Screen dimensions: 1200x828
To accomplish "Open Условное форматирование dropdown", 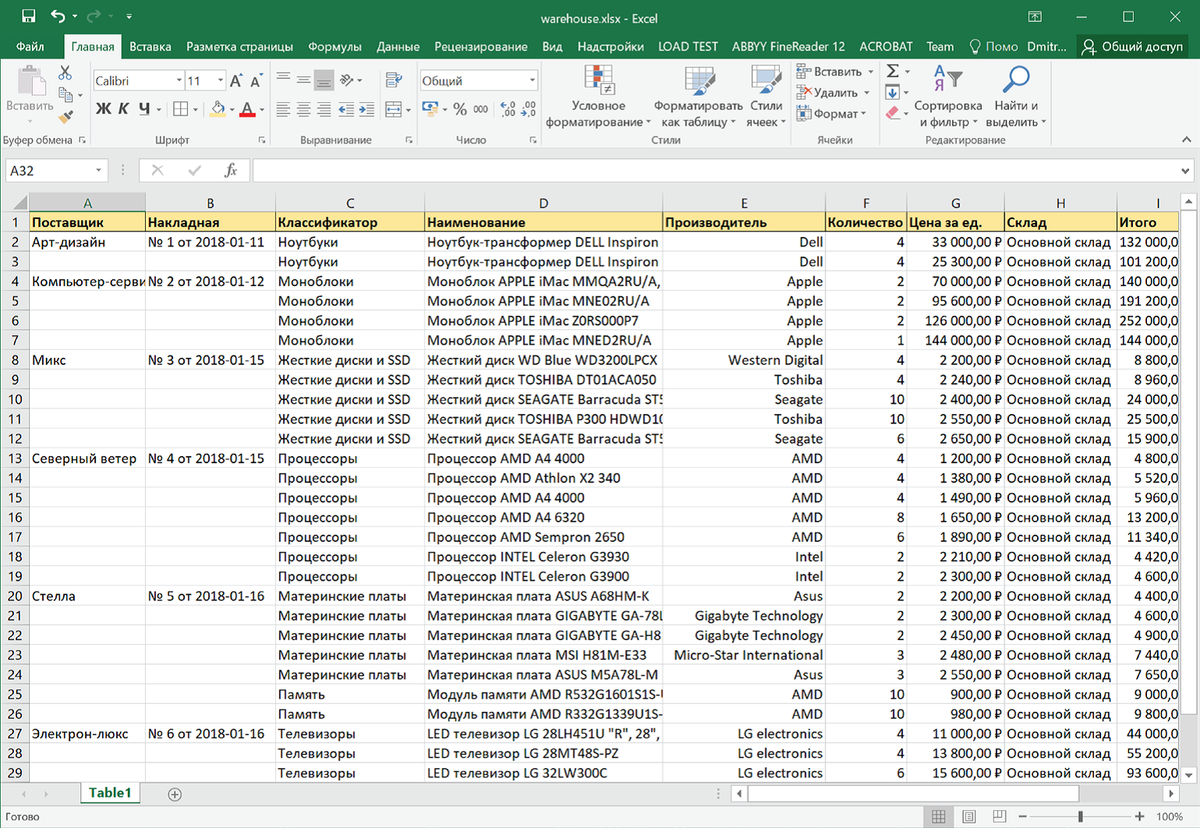I will click(x=599, y=96).
